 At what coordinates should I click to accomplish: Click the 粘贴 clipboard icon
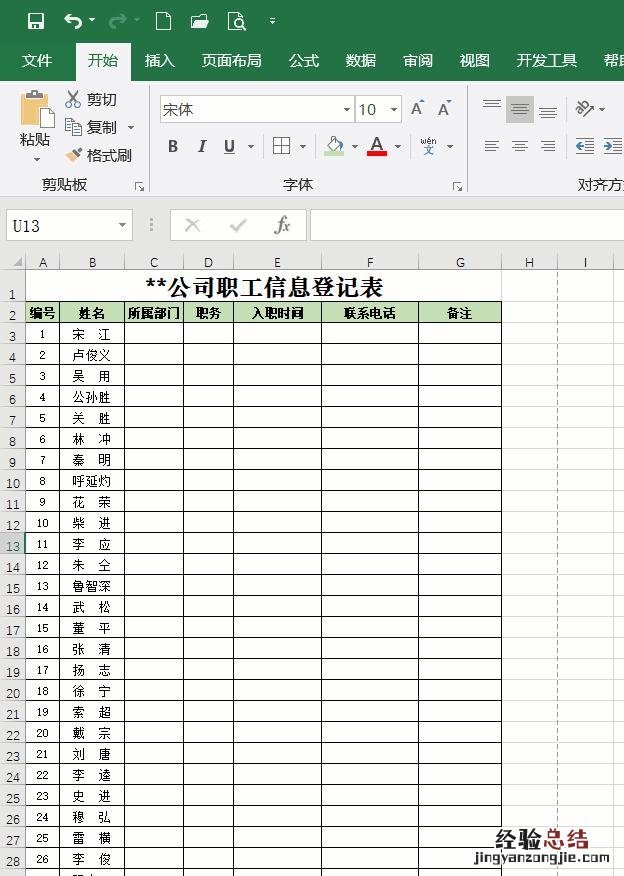[x=37, y=109]
